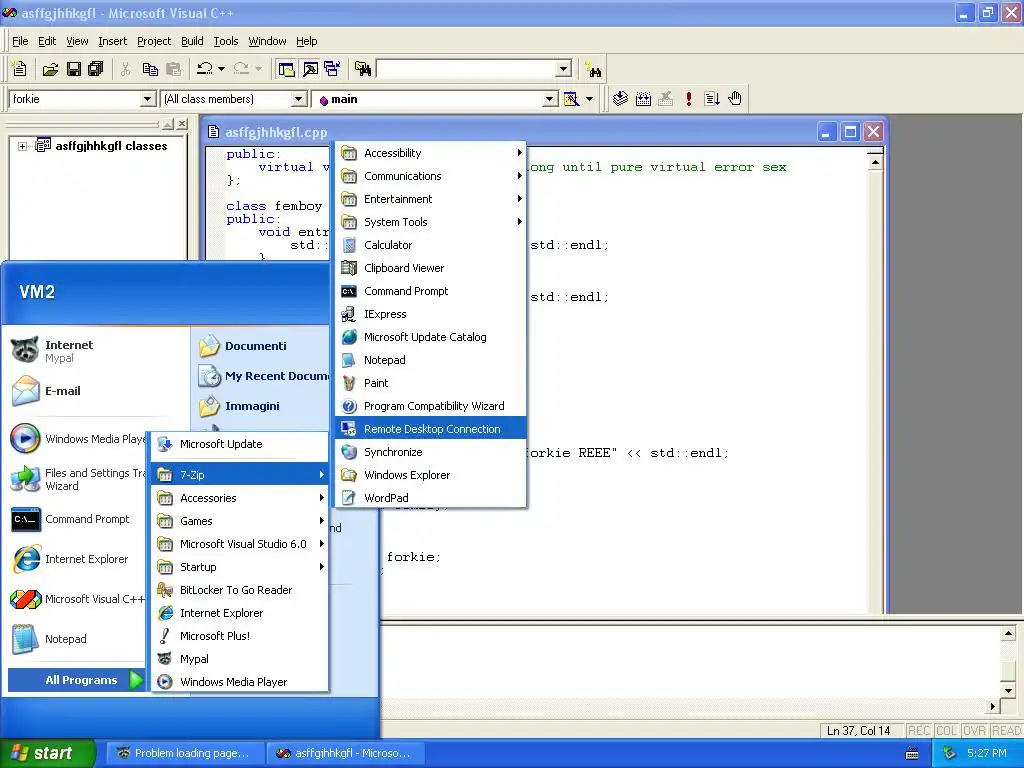Open the Build menu
This screenshot has width=1024, height=768.
192,41
